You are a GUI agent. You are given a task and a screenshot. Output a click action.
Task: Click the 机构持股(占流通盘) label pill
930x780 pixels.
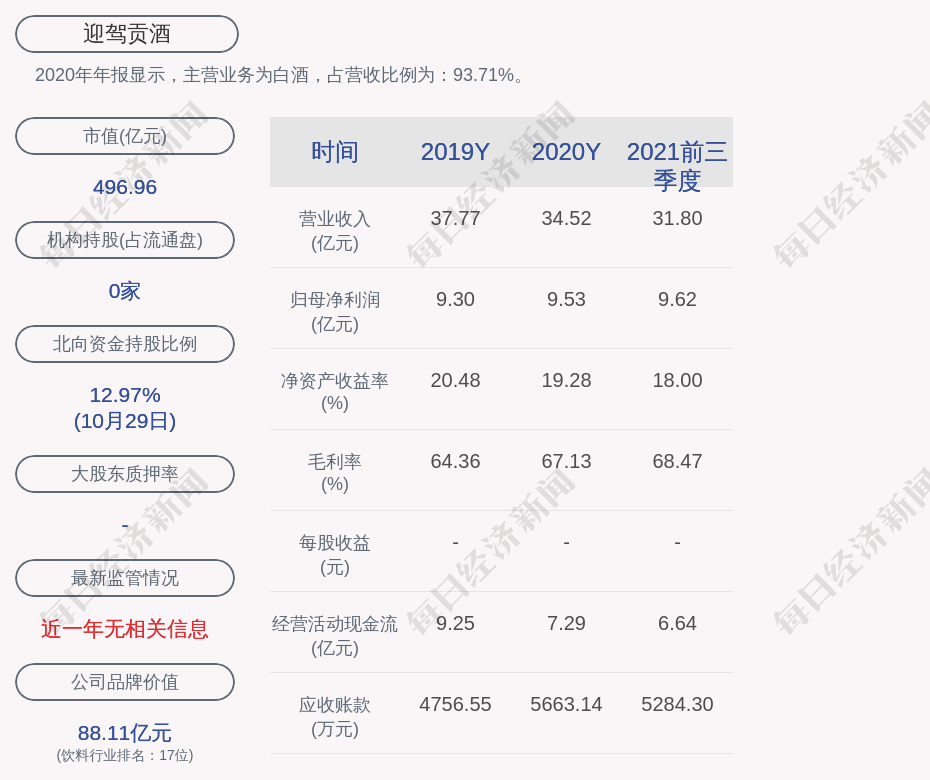pyautogui.click(x=125, y=240)
